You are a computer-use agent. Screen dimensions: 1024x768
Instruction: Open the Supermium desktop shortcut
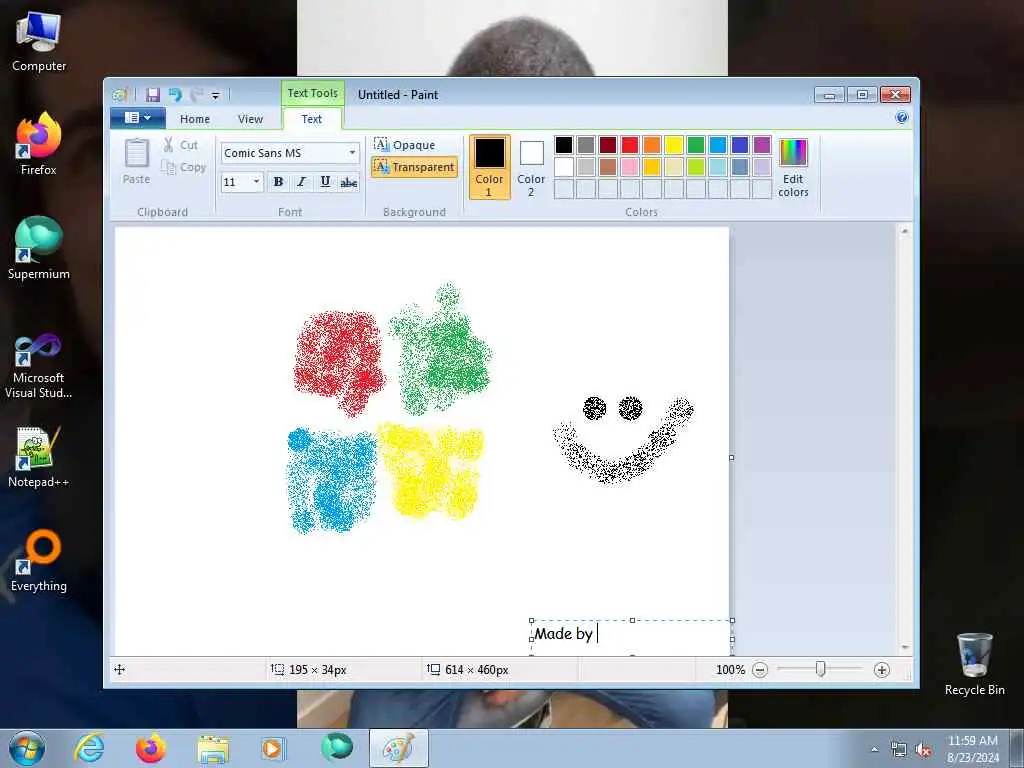coord(39,248)
